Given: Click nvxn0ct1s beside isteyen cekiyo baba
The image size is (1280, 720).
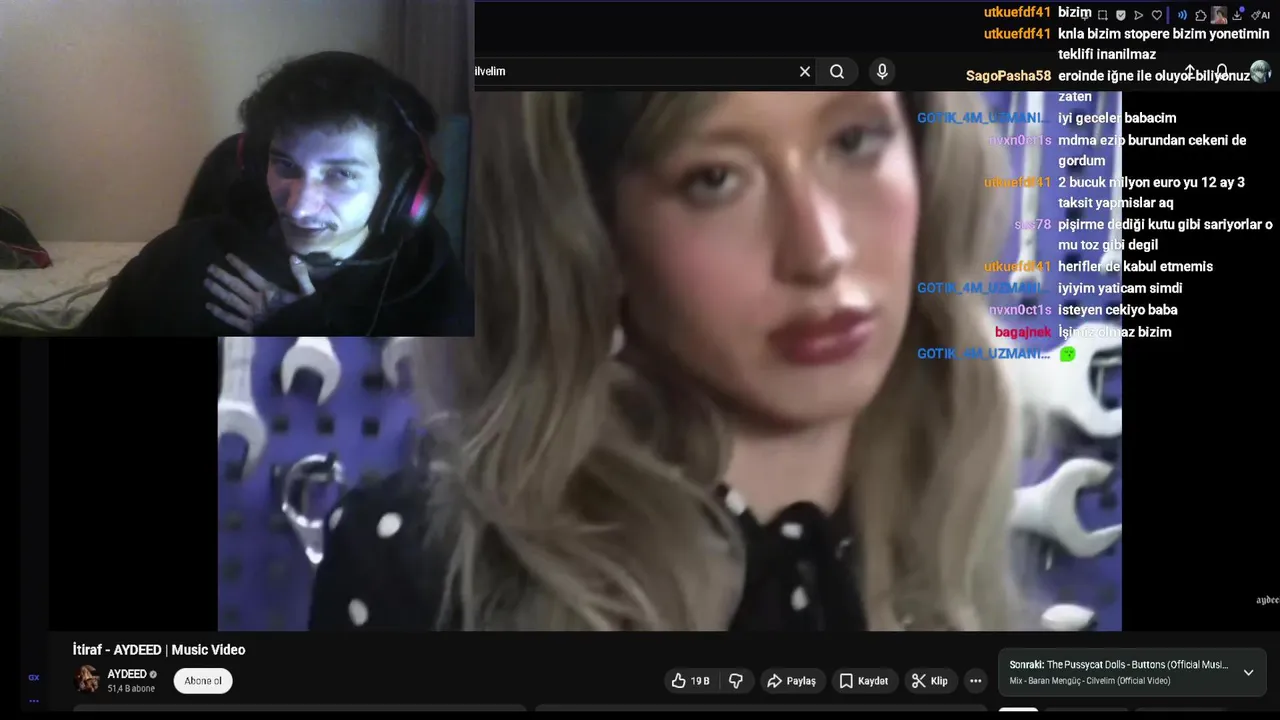Looking at the screenshot, I should pyautogui.click(x=1020, y=310).
